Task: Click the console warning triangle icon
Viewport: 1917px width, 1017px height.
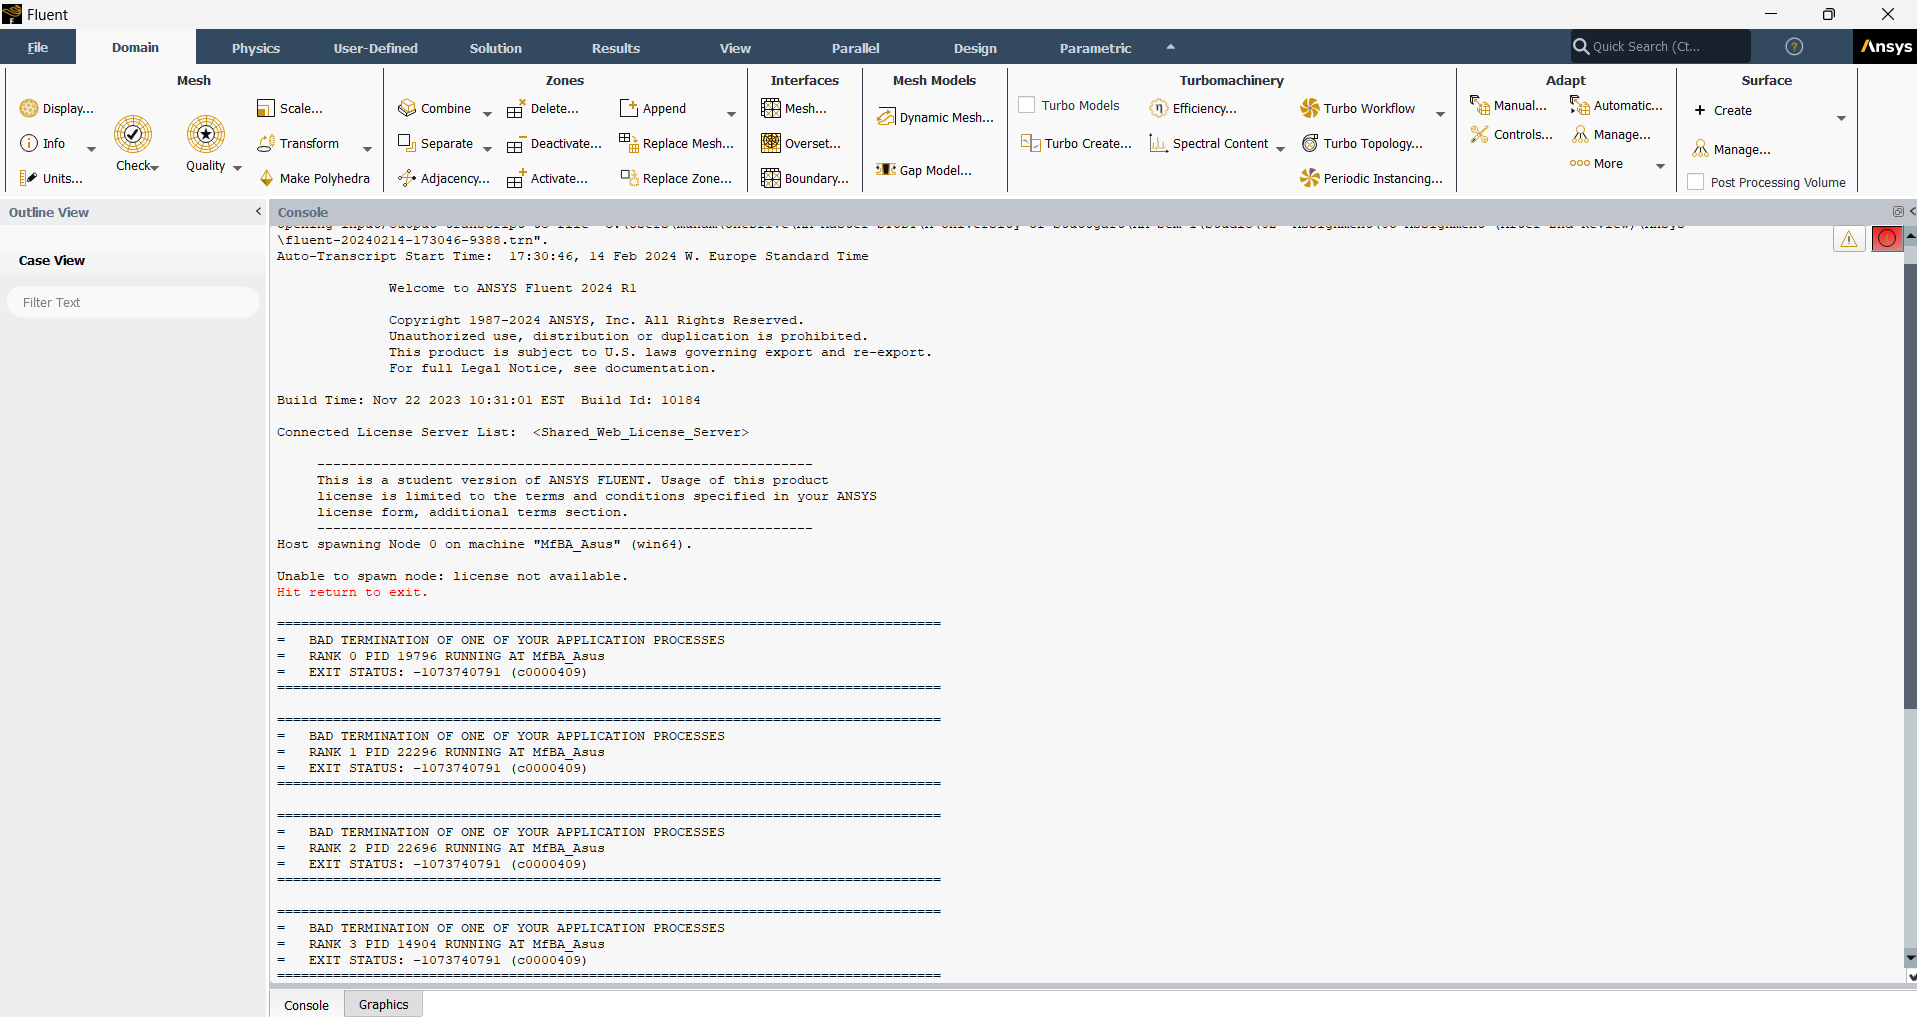Action: (1849, 238)
